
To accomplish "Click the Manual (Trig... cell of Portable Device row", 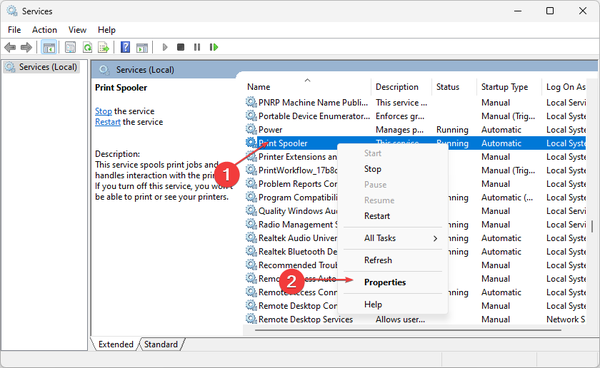I will point(508,116).
